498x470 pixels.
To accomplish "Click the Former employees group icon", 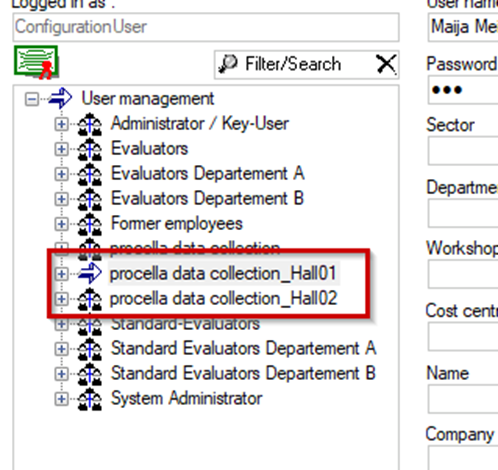I will click(90, 224).
